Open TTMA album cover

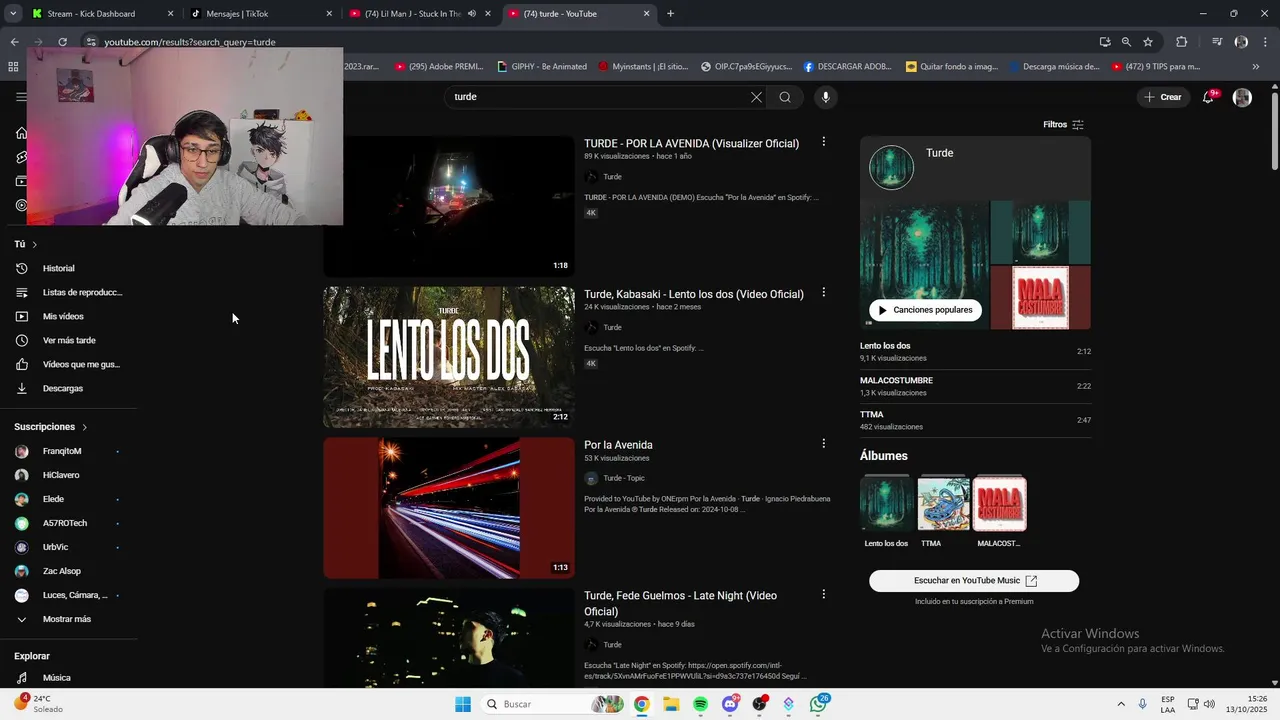[943, 504]
